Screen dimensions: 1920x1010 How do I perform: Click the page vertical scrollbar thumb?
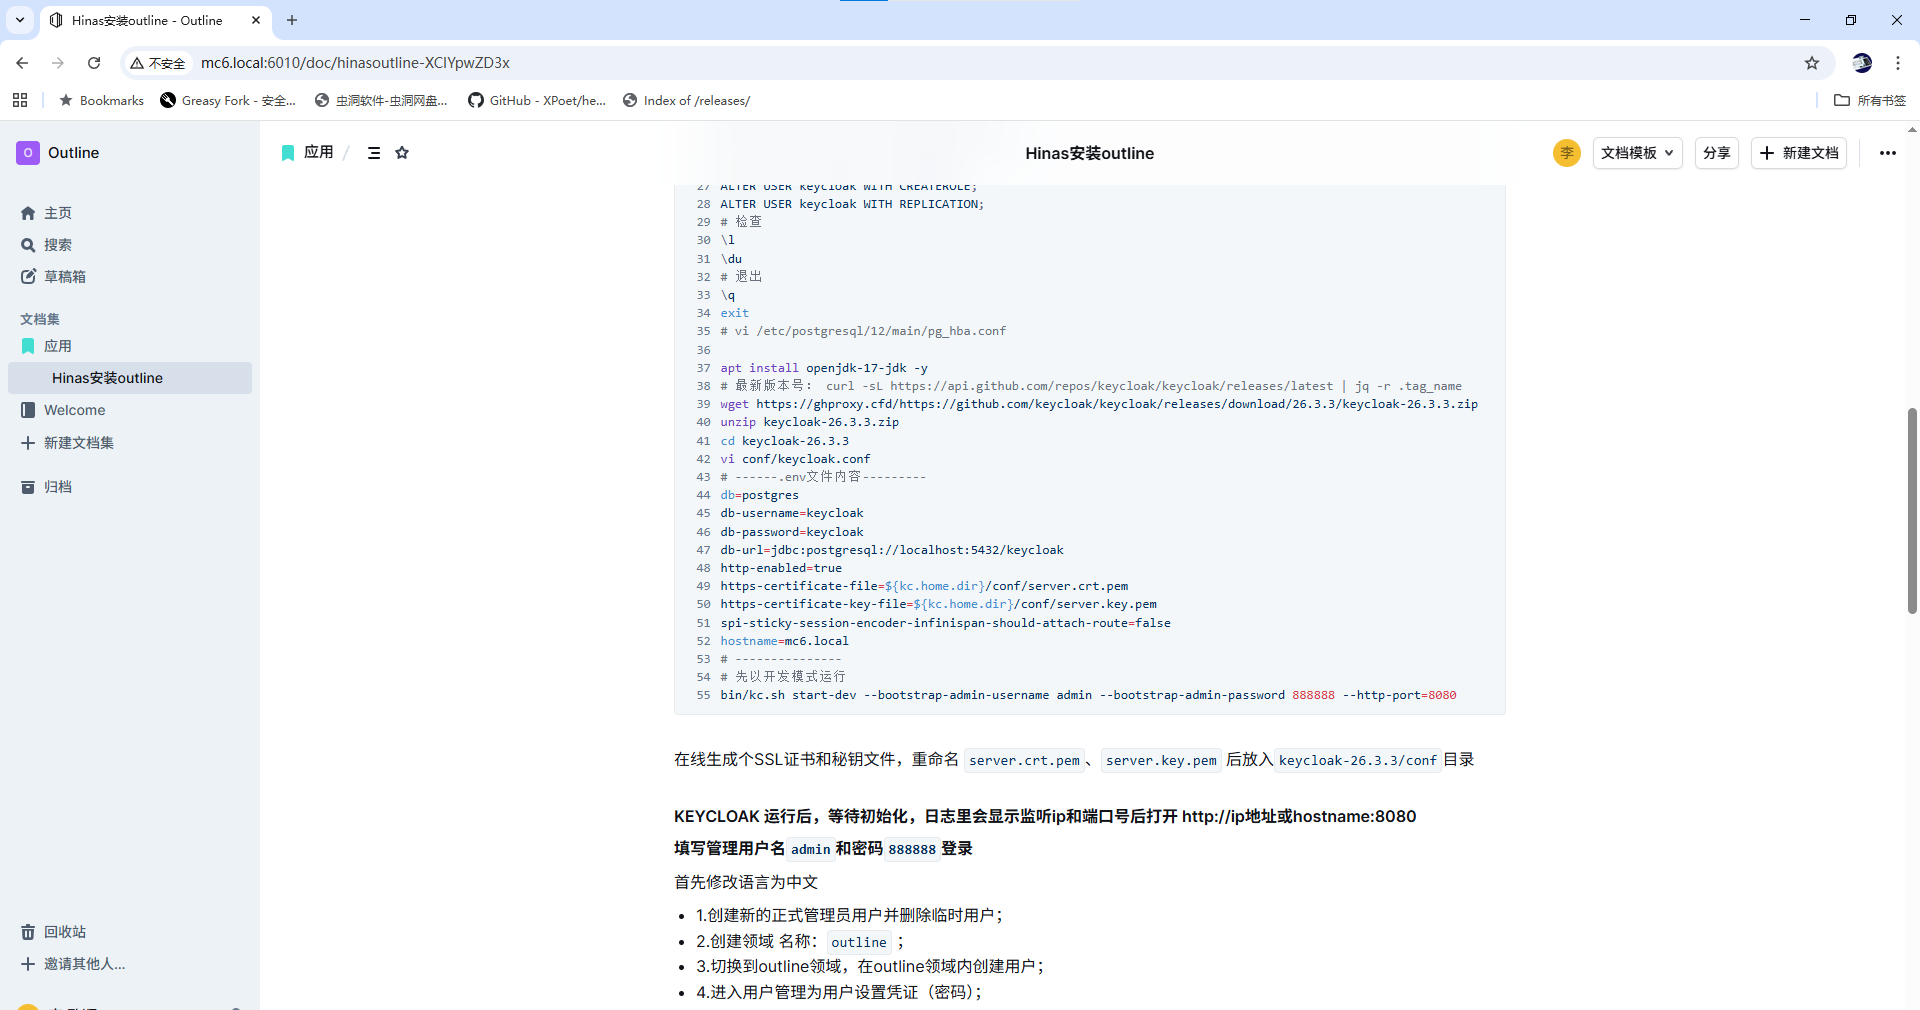(x=1912, y=510)
